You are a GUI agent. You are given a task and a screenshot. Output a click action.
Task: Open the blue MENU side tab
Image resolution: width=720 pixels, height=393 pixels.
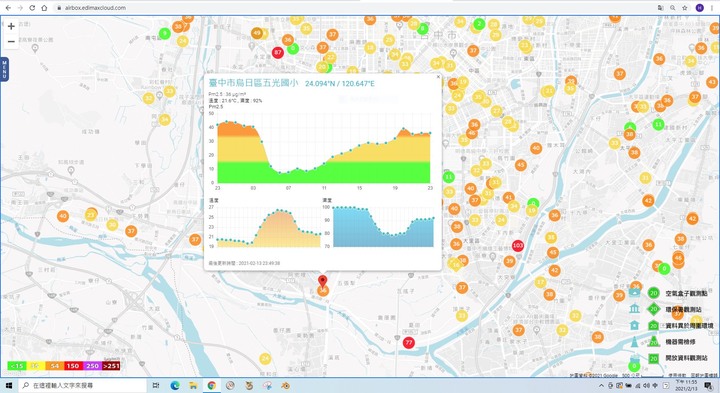click(x=4, y=69)
